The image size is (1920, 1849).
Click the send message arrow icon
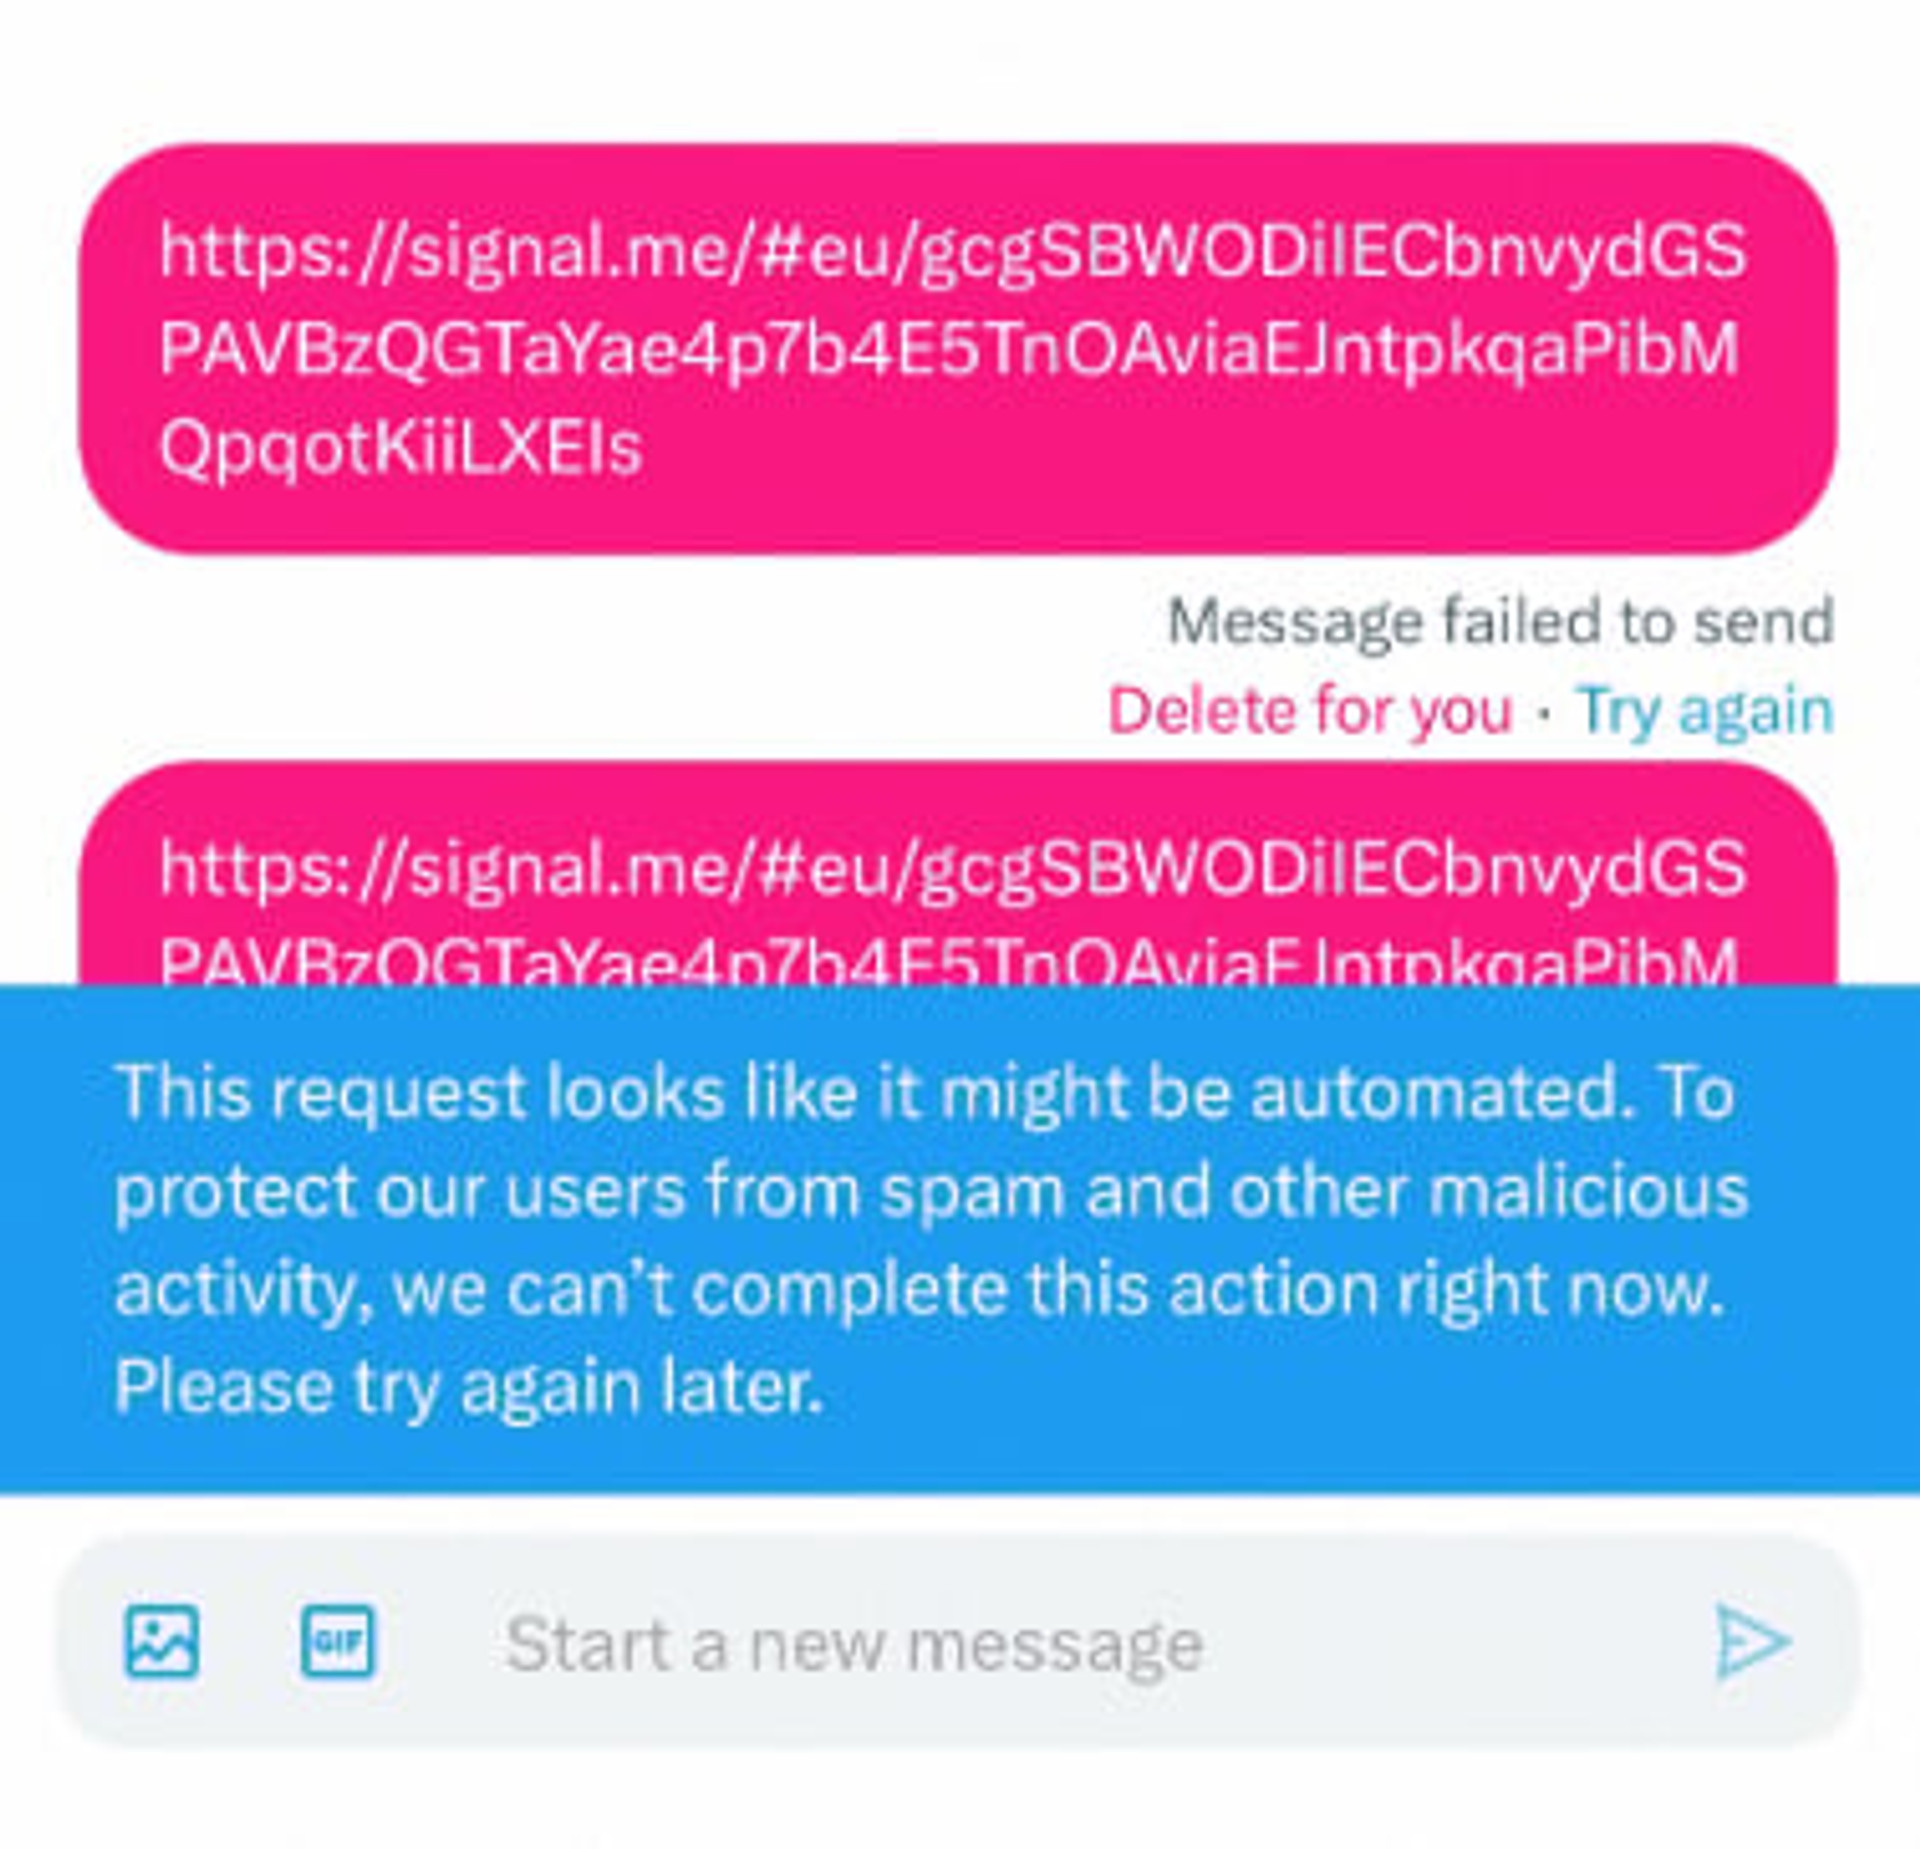point(1752,1641)
